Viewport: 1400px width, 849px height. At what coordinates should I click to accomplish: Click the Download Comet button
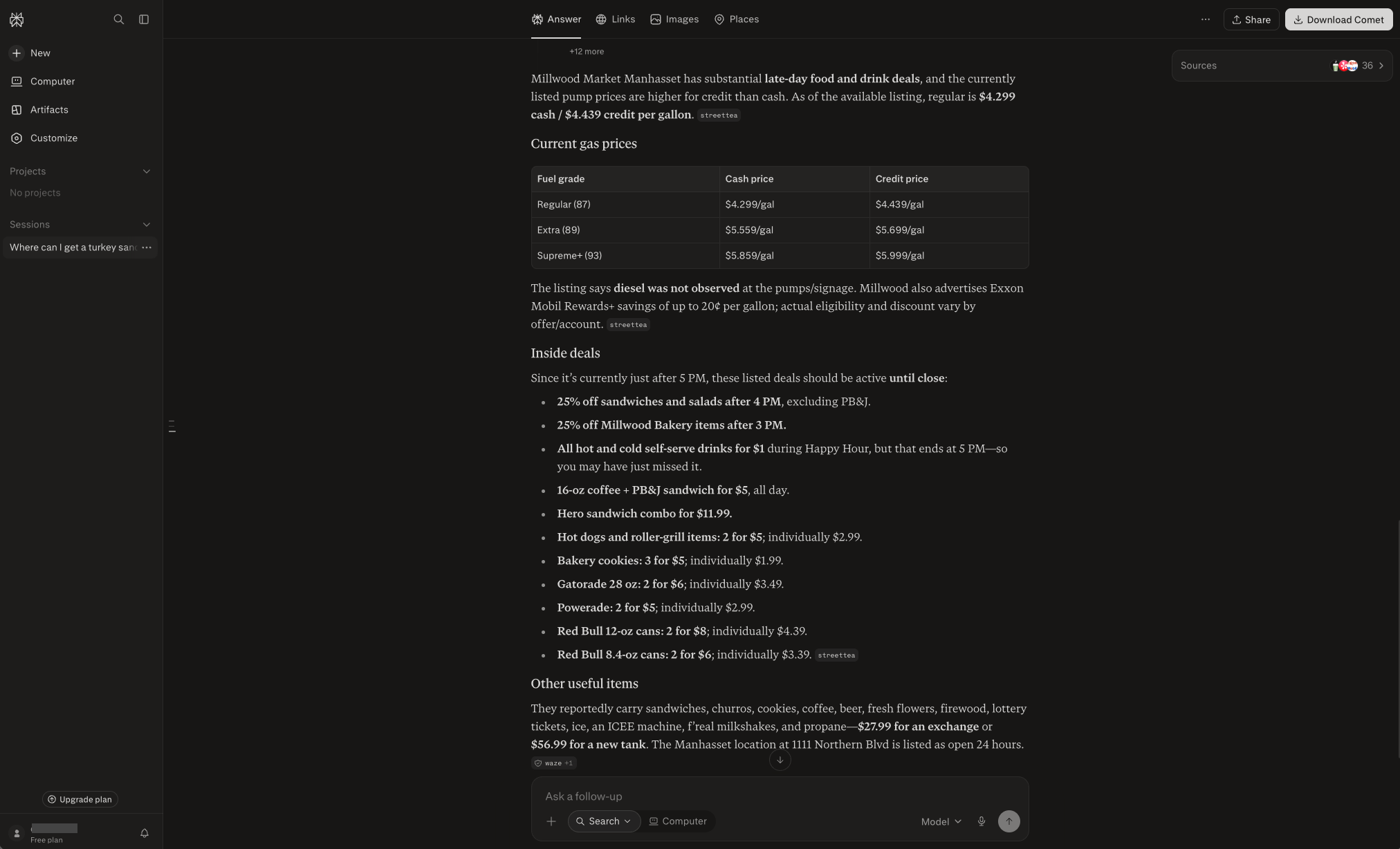click(1338, 19)
